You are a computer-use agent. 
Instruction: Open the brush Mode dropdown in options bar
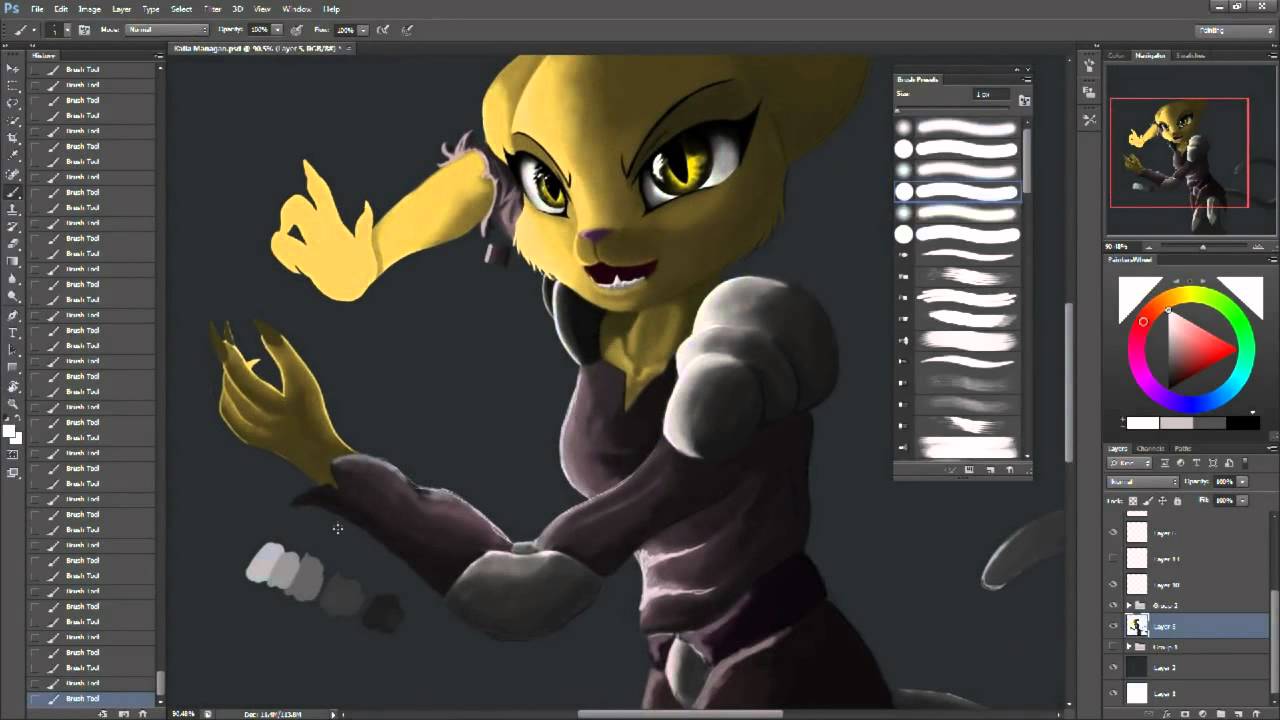point(167,30)
